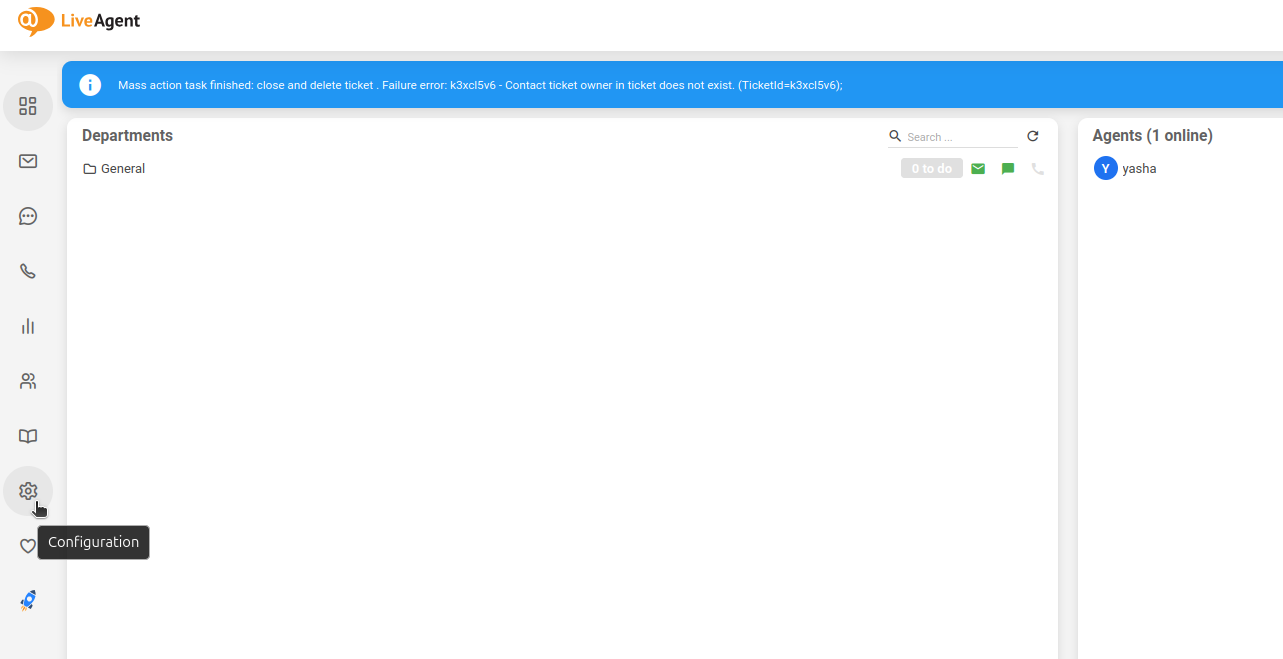This screenshot has height=659, width=1283.
Task: Open the Dashboard grid icon
Action: [27, 105]
